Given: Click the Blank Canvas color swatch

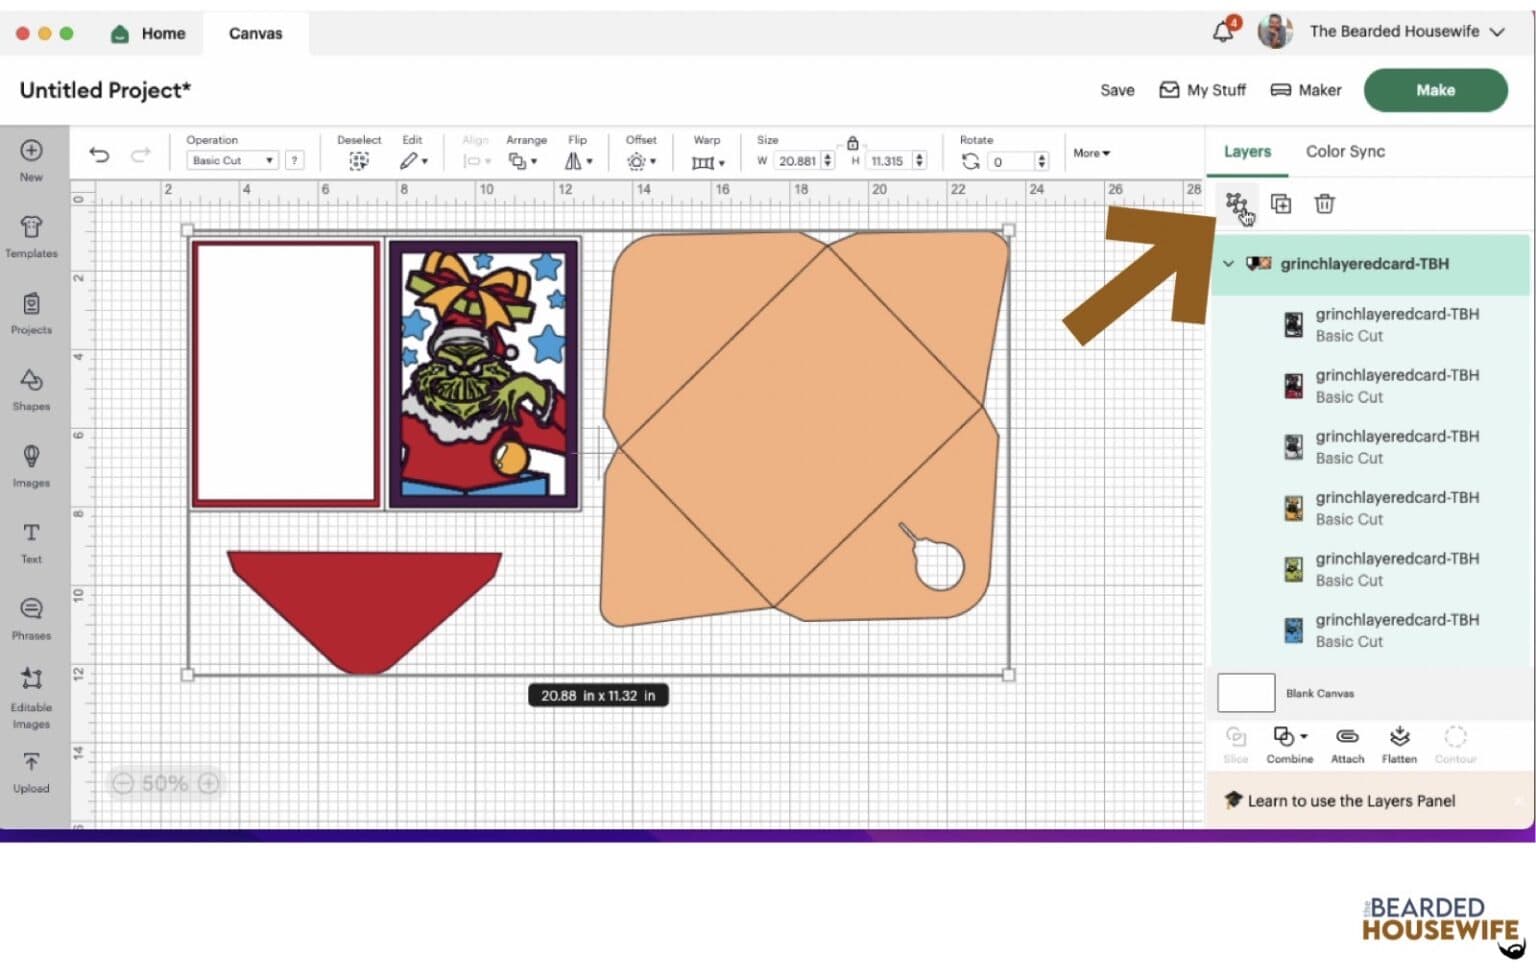Looking at the screenshot, I should pyautogui.click(x=1245, y=693).
